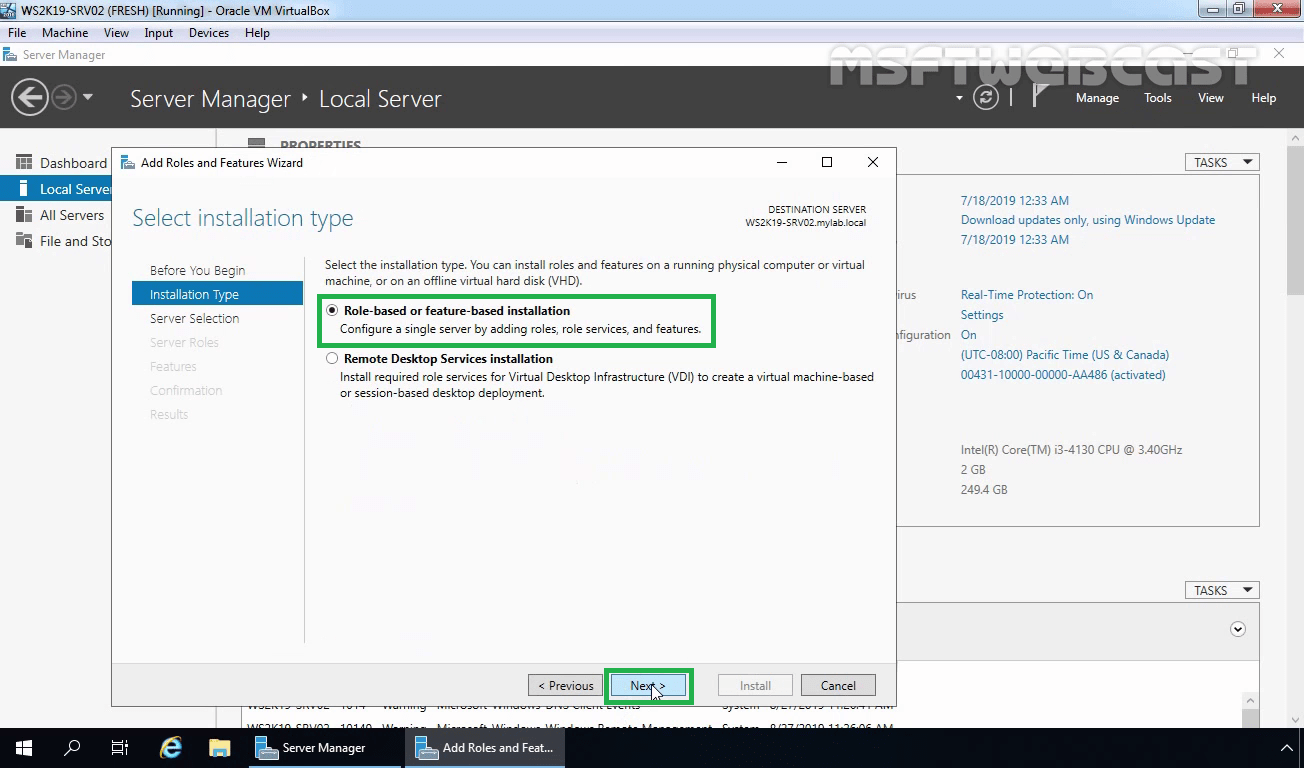
Task: Open the Properties TASKS dropdown
Action: [1221, 162]
